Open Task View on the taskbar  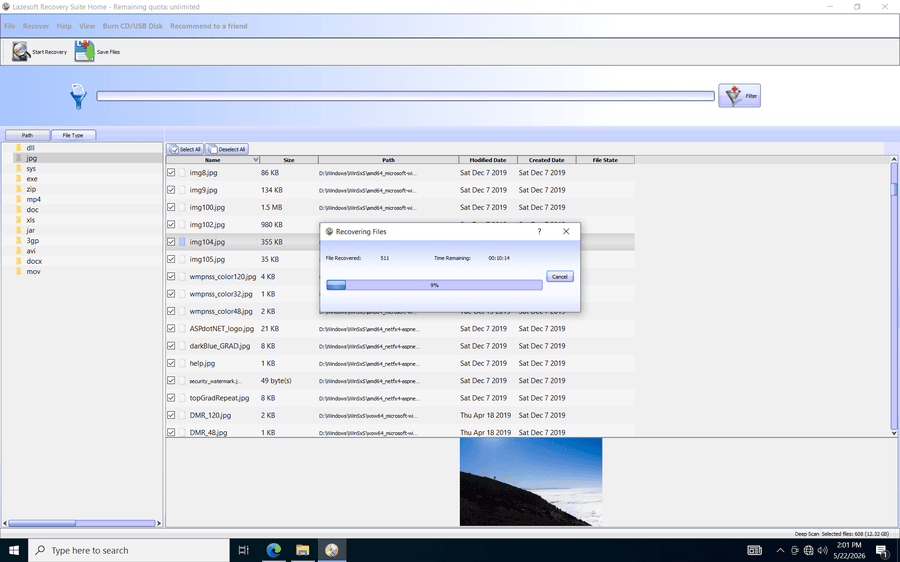tap(243, 550)
